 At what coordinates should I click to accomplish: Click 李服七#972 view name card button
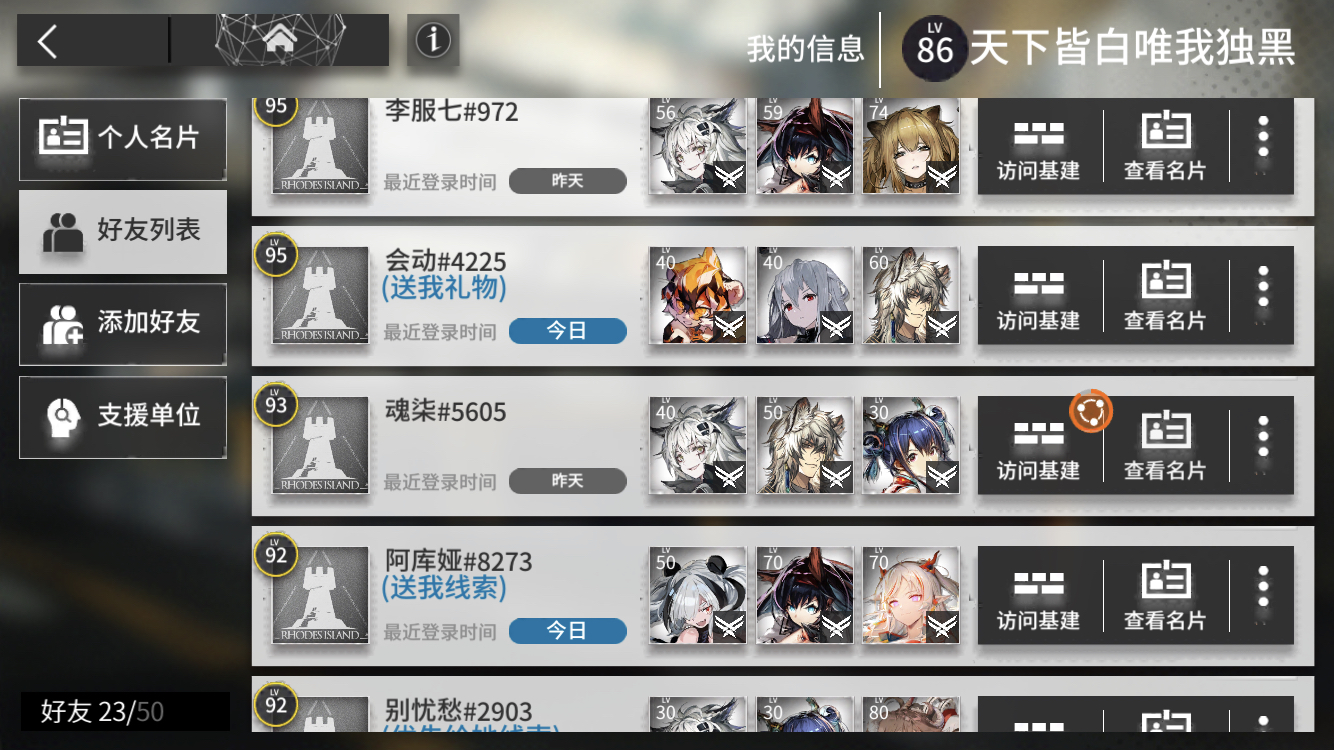[x=1165, y=146]
